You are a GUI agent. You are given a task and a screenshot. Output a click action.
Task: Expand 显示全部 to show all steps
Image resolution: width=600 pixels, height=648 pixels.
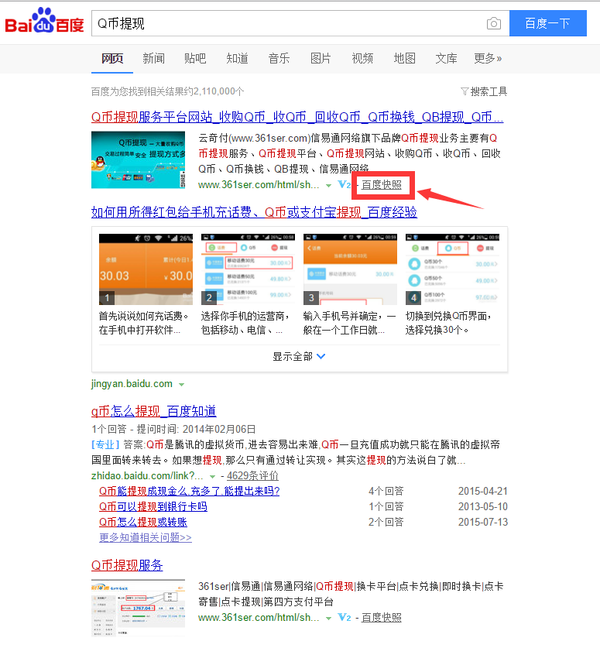click(299, 356)
